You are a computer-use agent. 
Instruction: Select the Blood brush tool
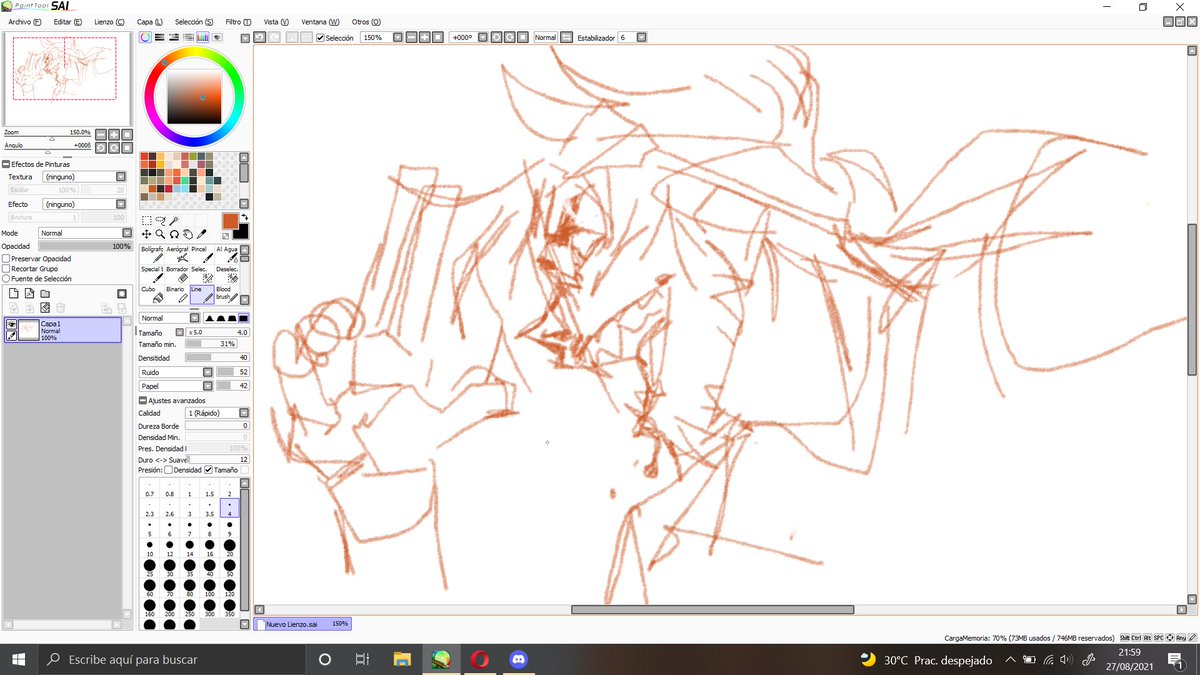228,294
